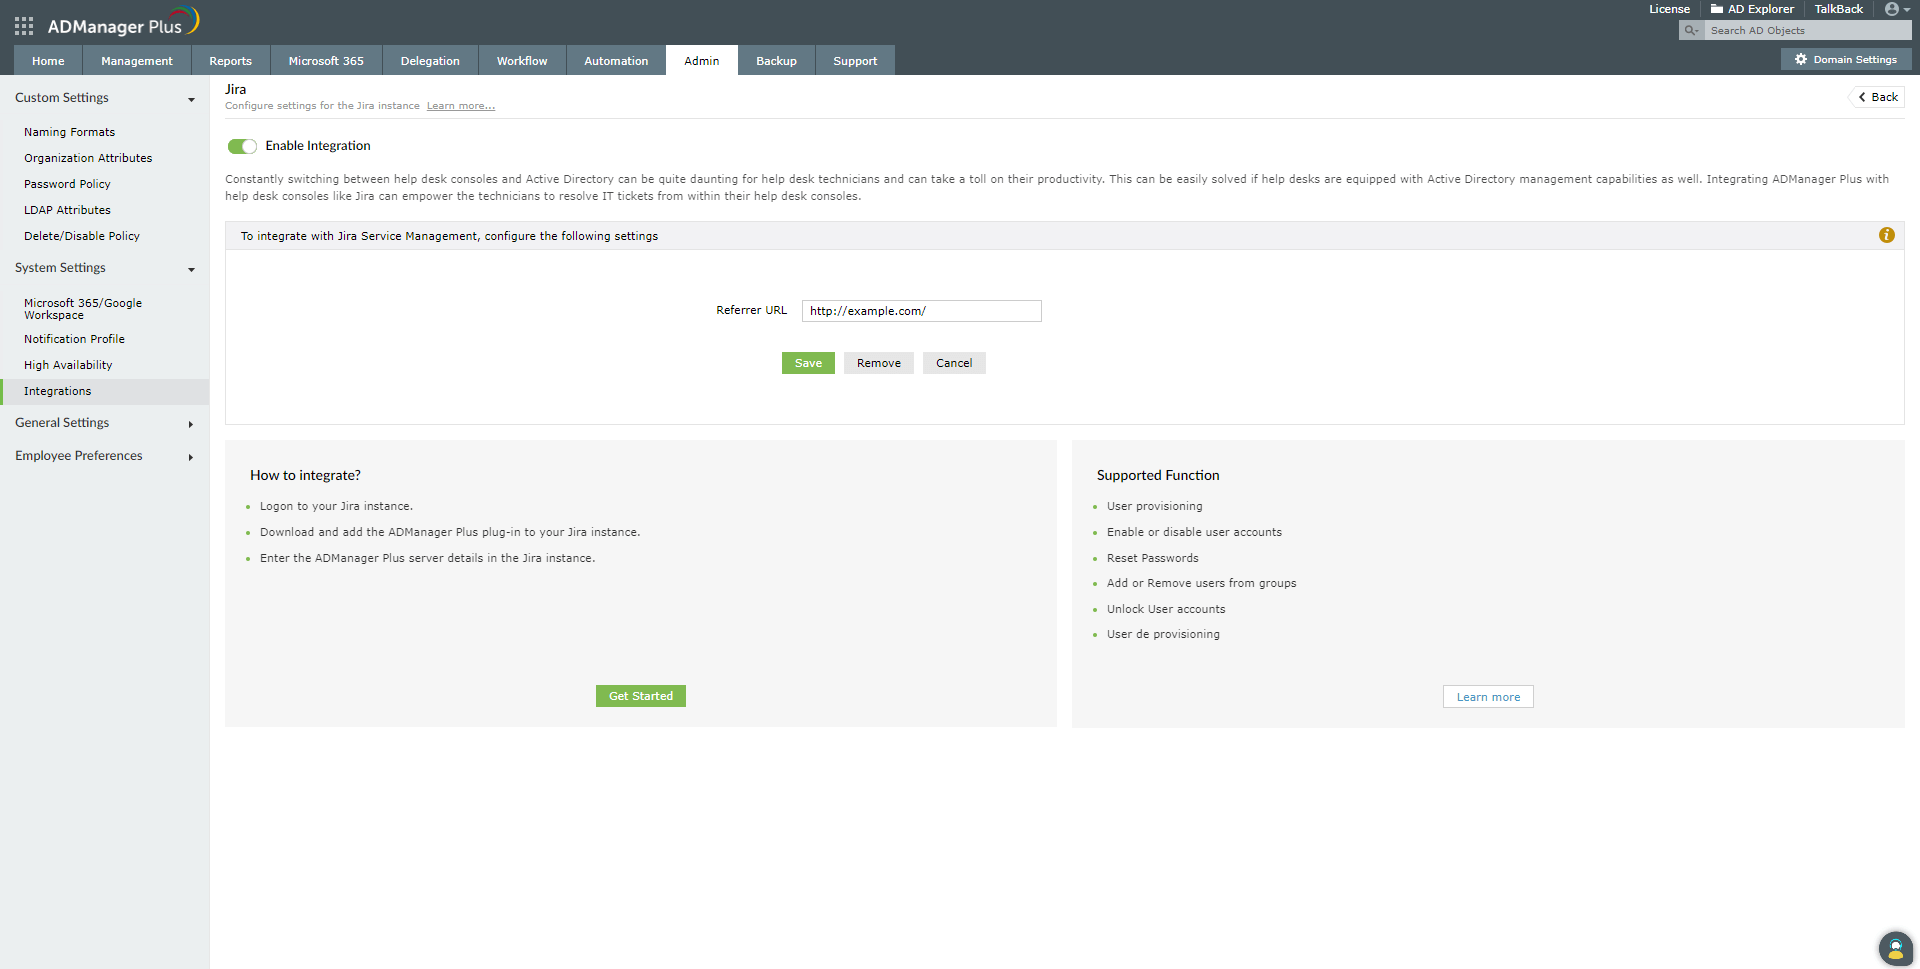The image size is (1920, 969).
Task: Open the apps grid icon next to ADManager Plus logo
Action: (22, 26)
